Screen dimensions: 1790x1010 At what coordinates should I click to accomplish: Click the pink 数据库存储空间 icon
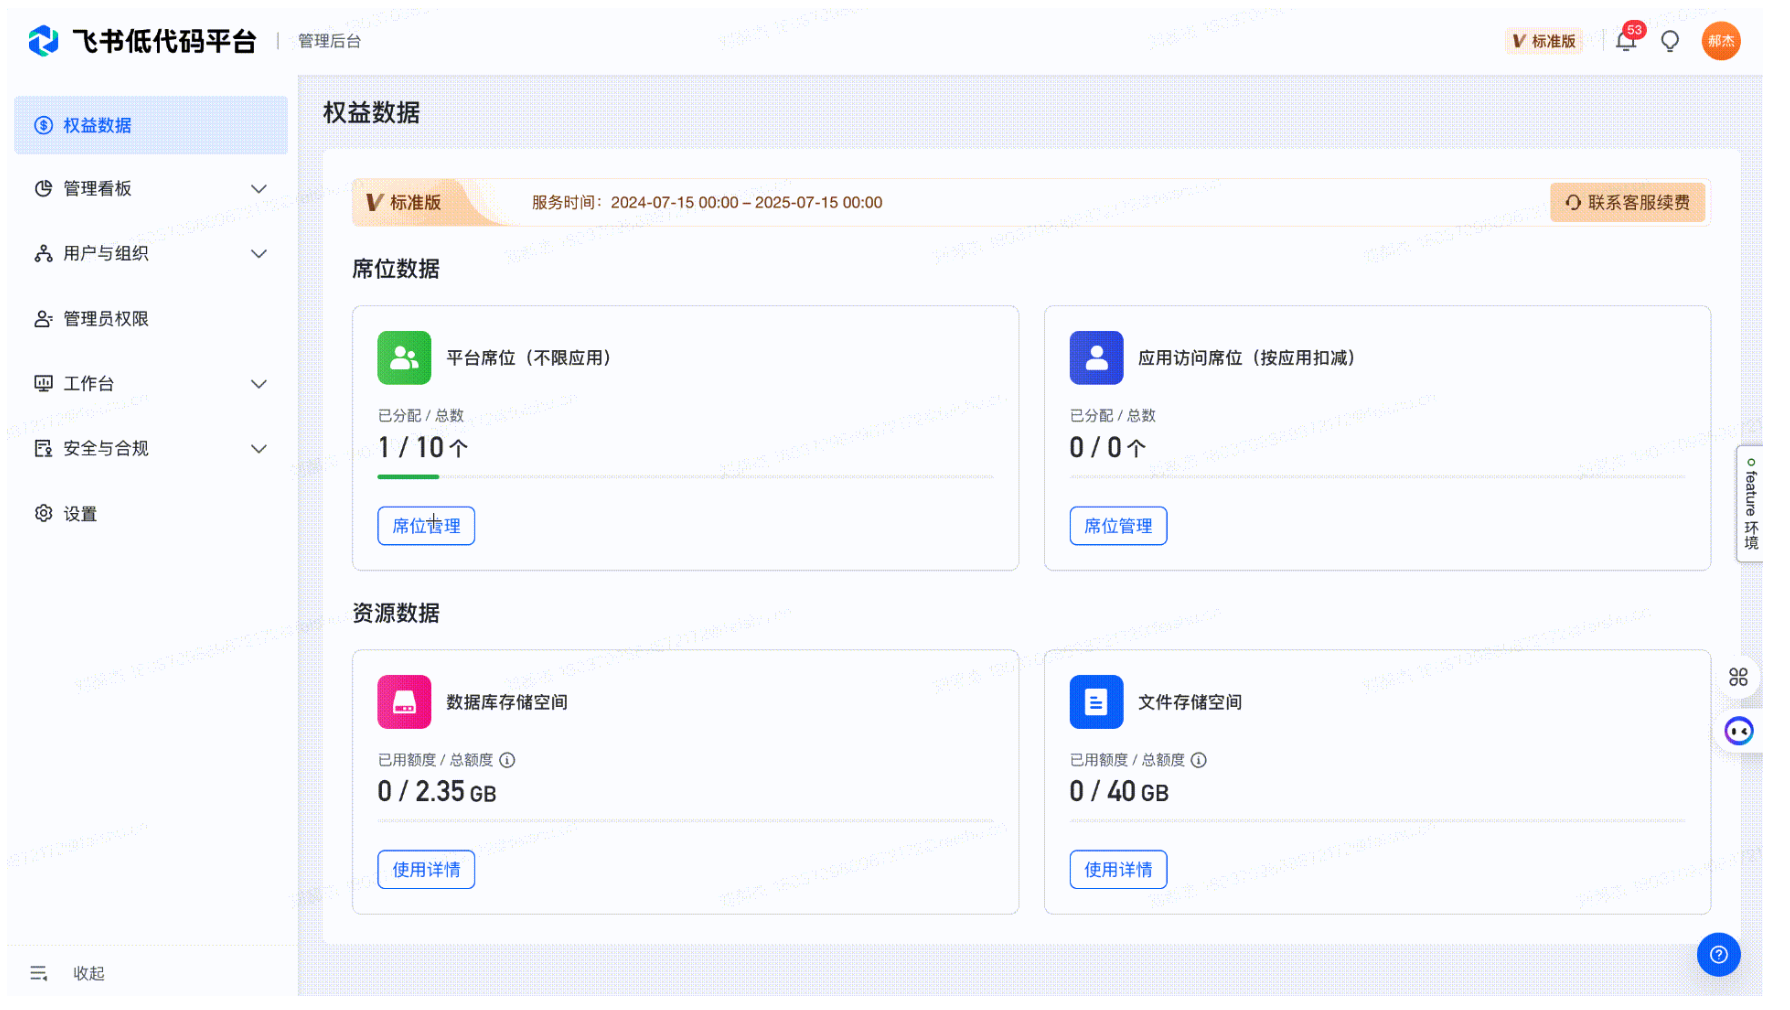pos(404,702)
